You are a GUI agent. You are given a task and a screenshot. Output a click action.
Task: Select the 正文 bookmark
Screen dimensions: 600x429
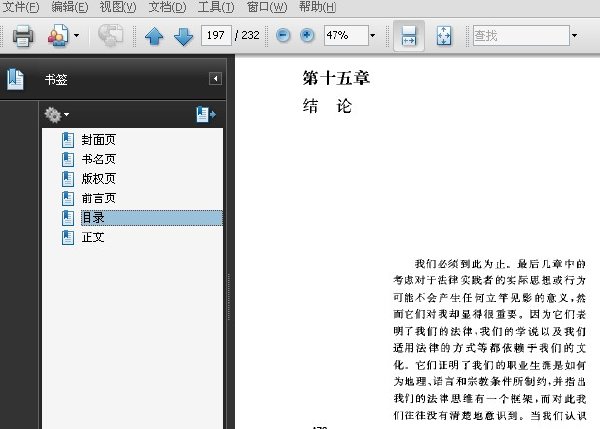[93, 237]
